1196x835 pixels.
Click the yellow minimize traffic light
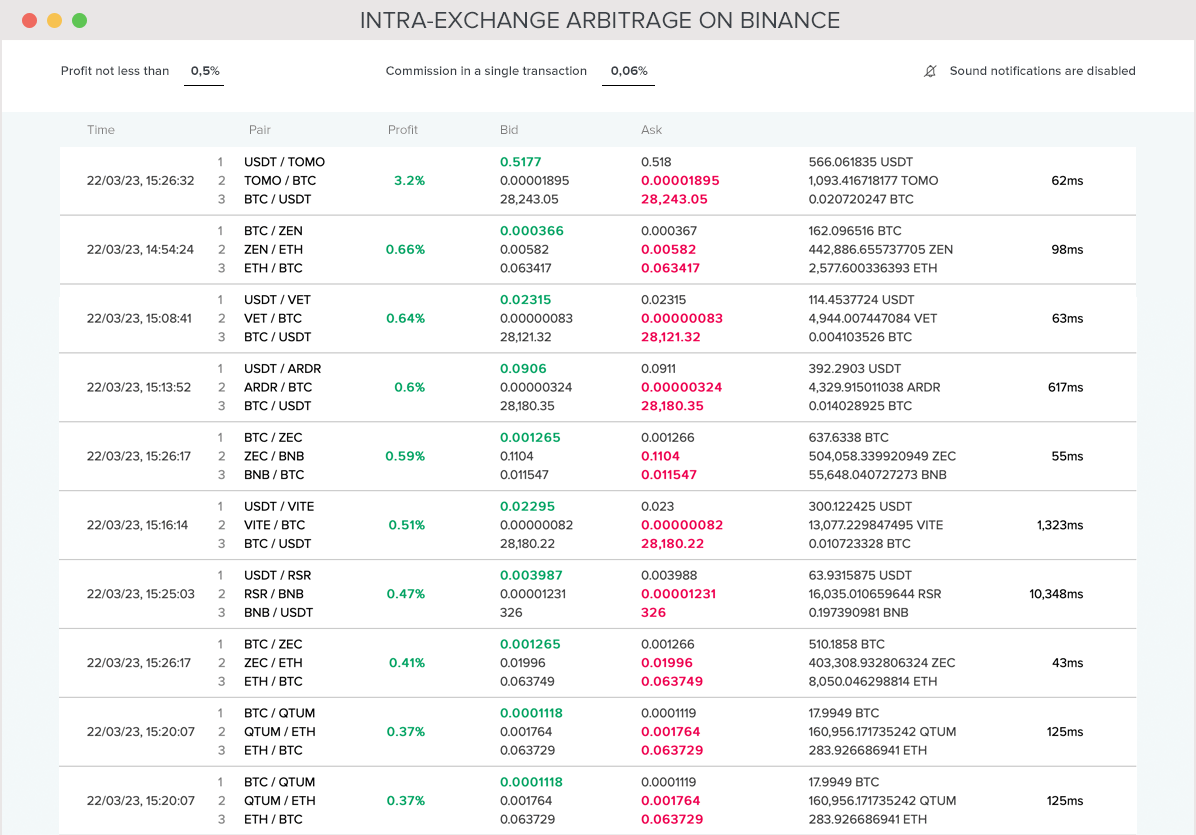52,18
